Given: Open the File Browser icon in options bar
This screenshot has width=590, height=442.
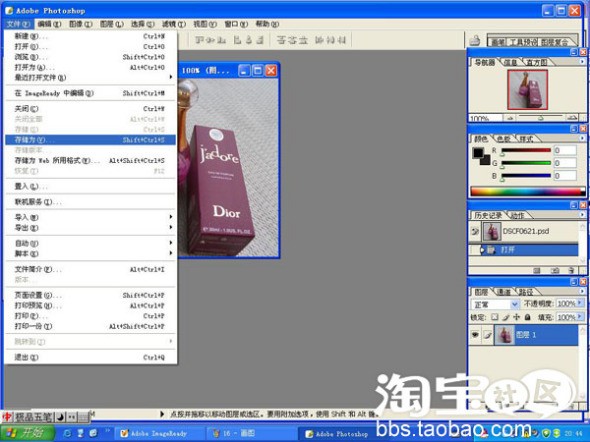Looking at the screenshot, I should click(x=475, y=40).
